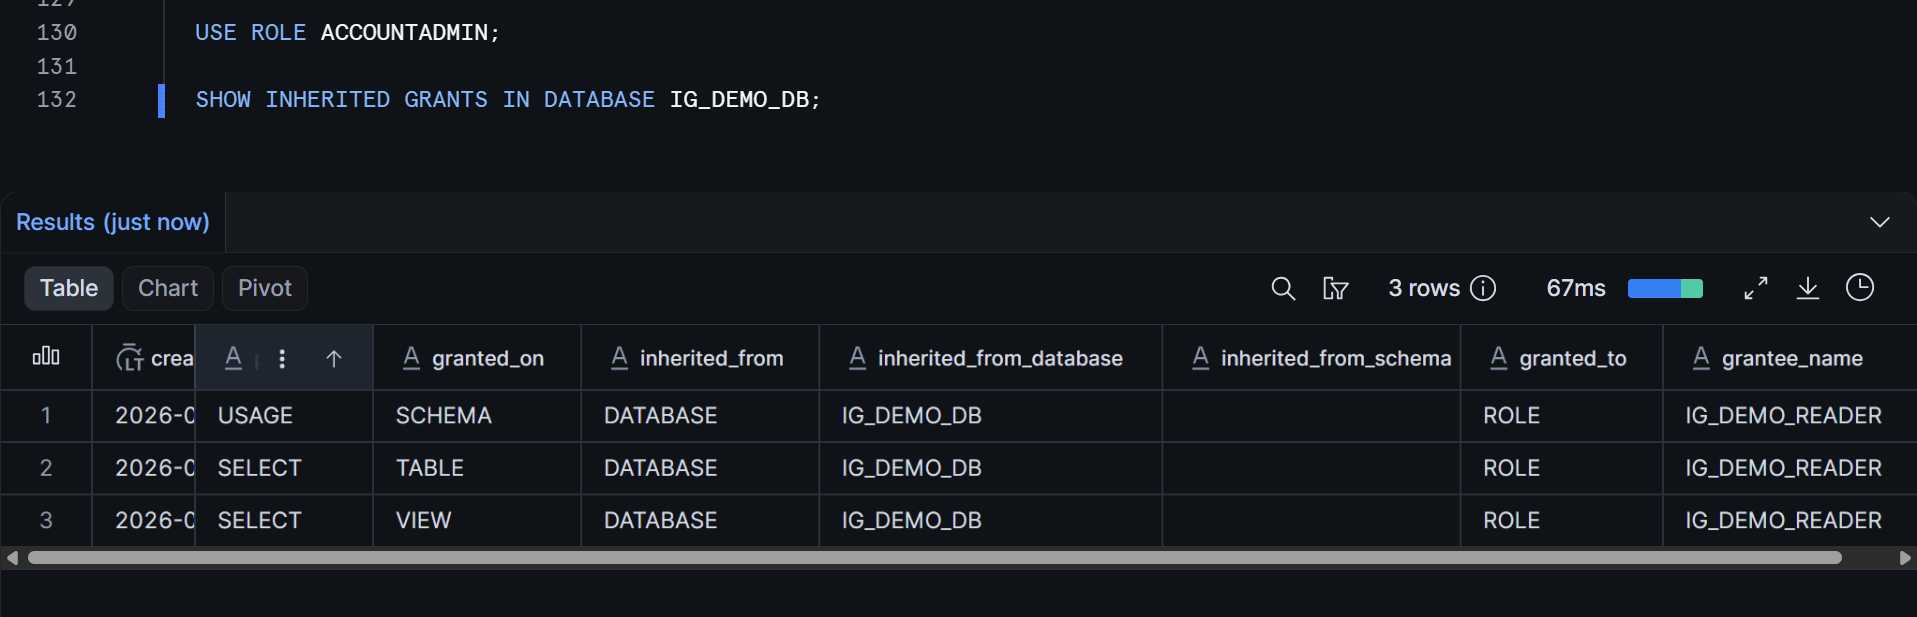Viewport: 1917px width, 617px height.
Task: Click the SHOW INHERITED GRANTS statement
Action: pos(508,100)
